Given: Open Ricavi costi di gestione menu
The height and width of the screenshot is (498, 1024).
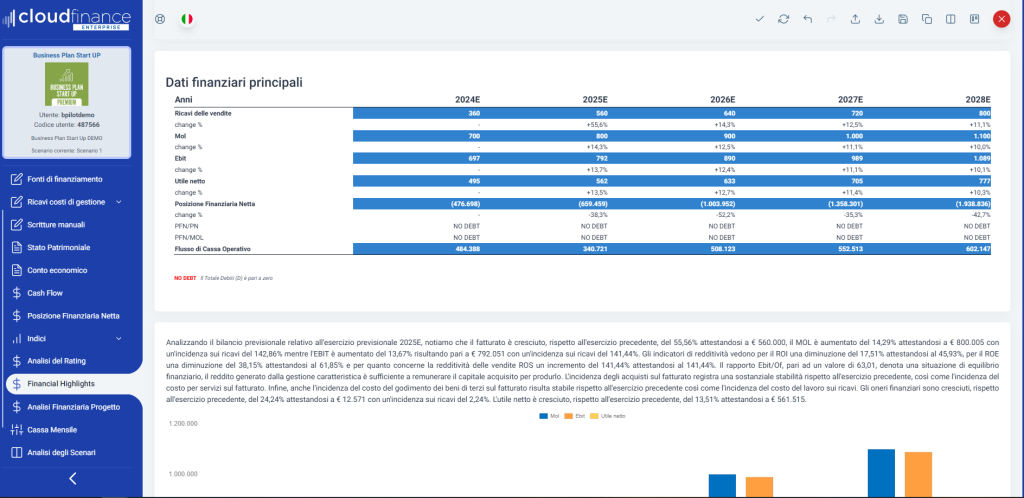Looking at the screenshot, I should (x=66, y=202).
